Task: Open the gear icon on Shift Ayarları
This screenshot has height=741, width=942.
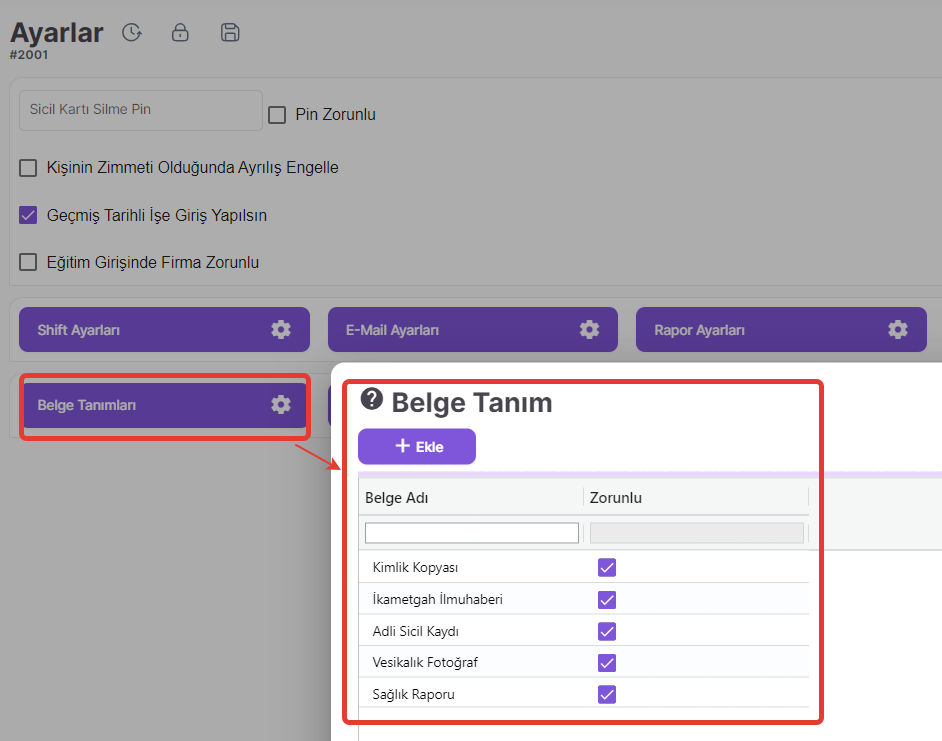Action: coord(281,330)
